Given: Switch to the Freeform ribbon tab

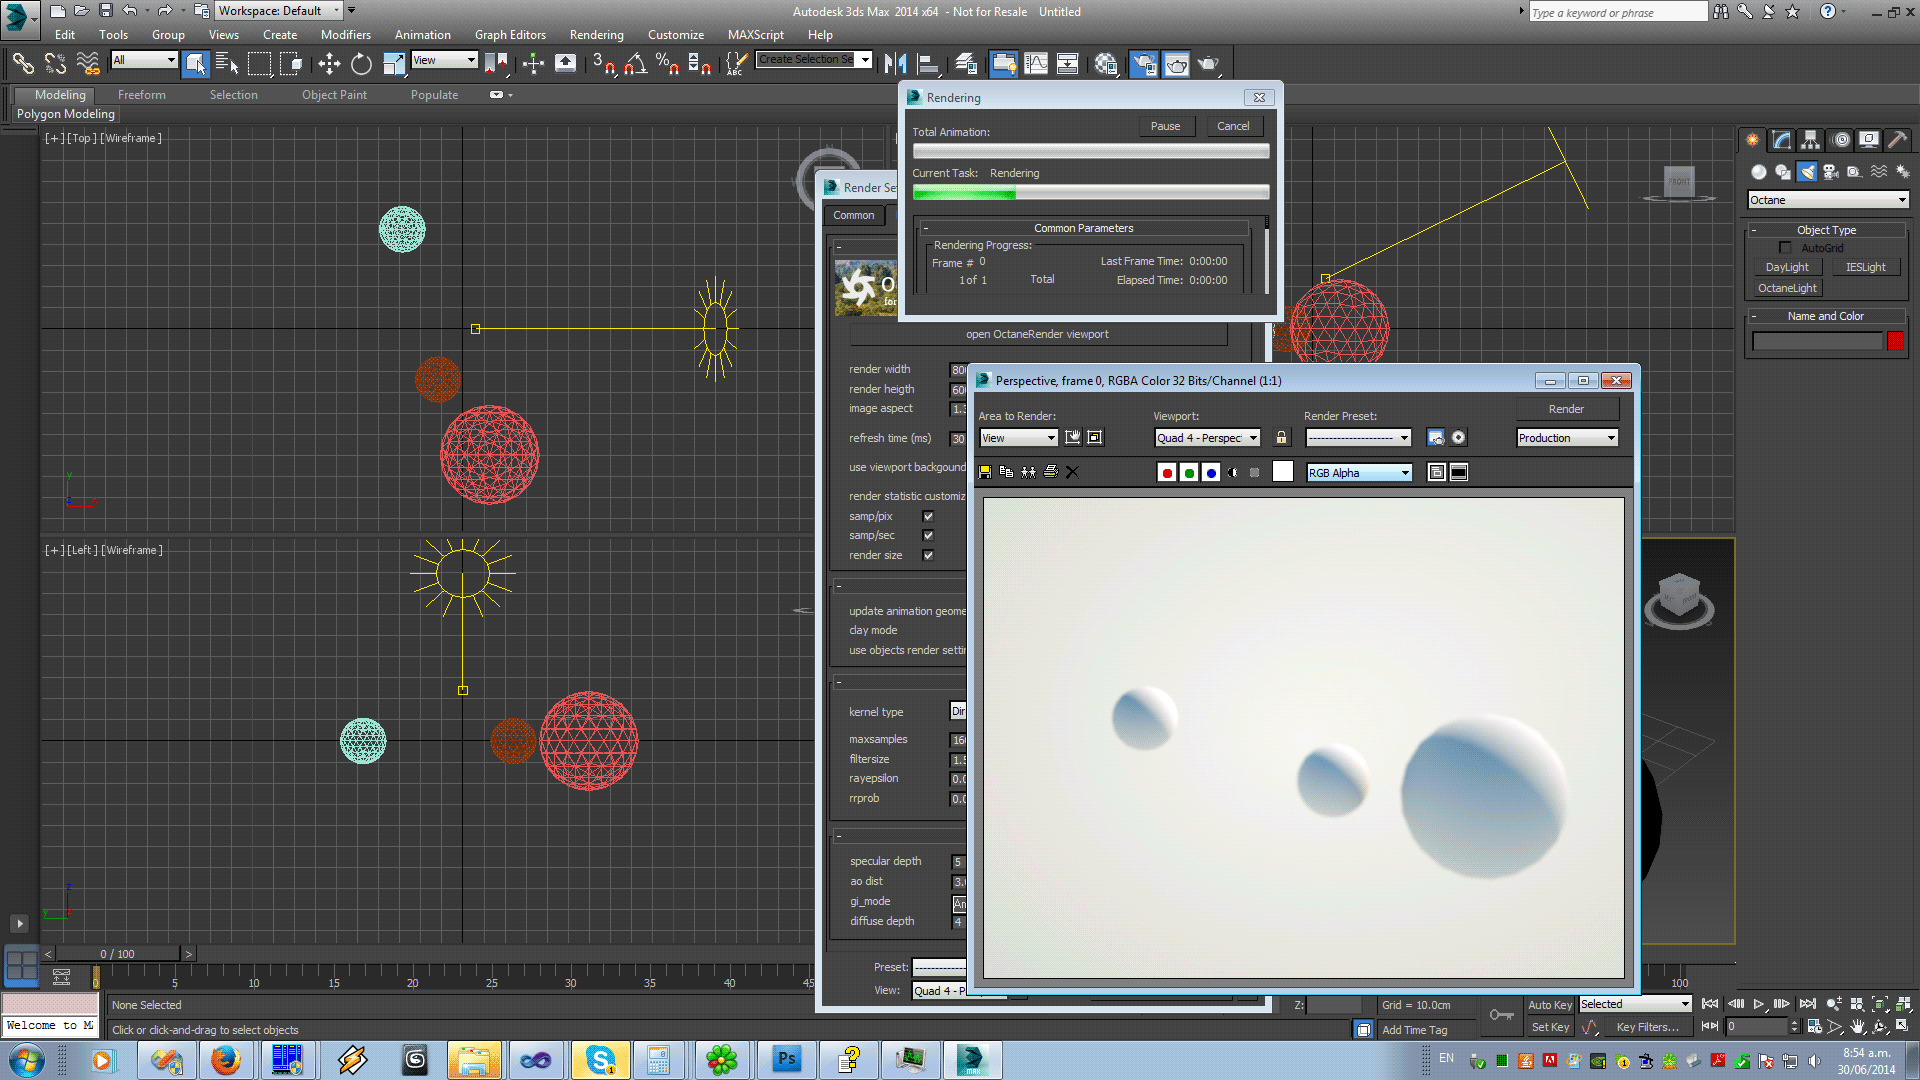Looking at the screenshot, I should (x=142, y=95).
